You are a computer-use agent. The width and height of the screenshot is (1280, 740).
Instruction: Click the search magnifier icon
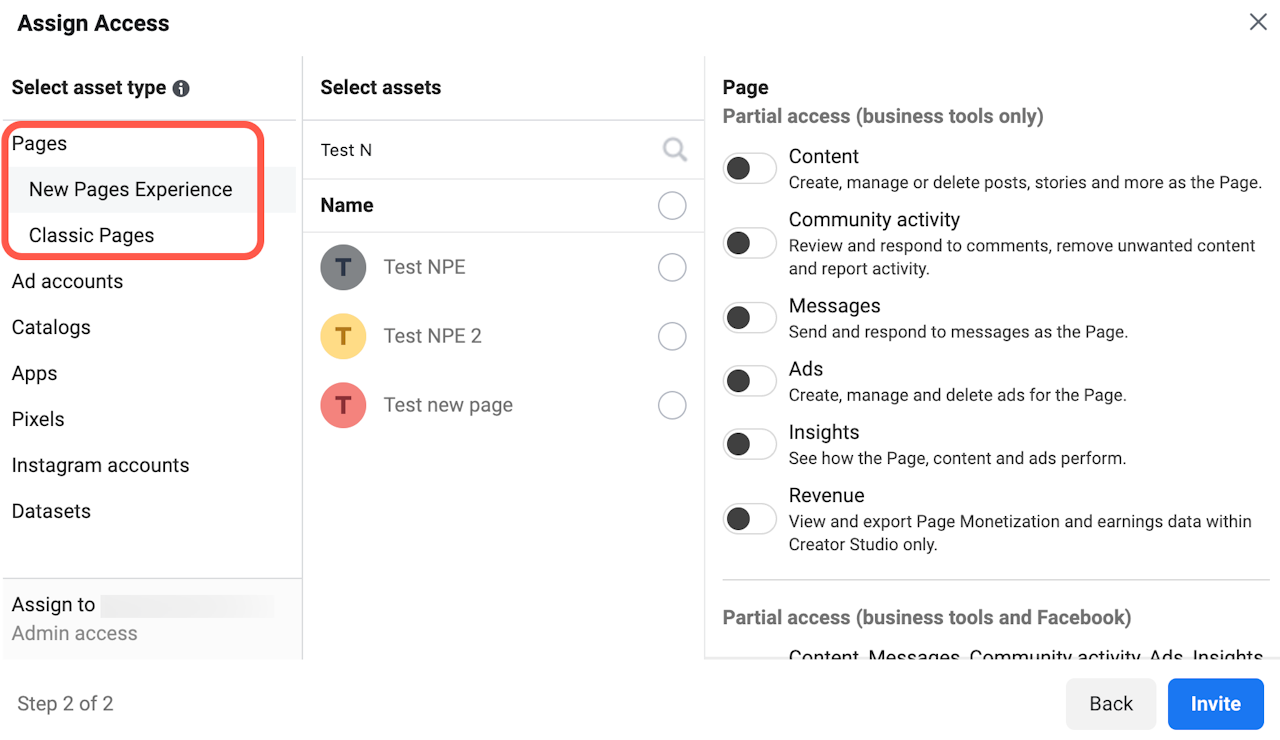point(675,150)
